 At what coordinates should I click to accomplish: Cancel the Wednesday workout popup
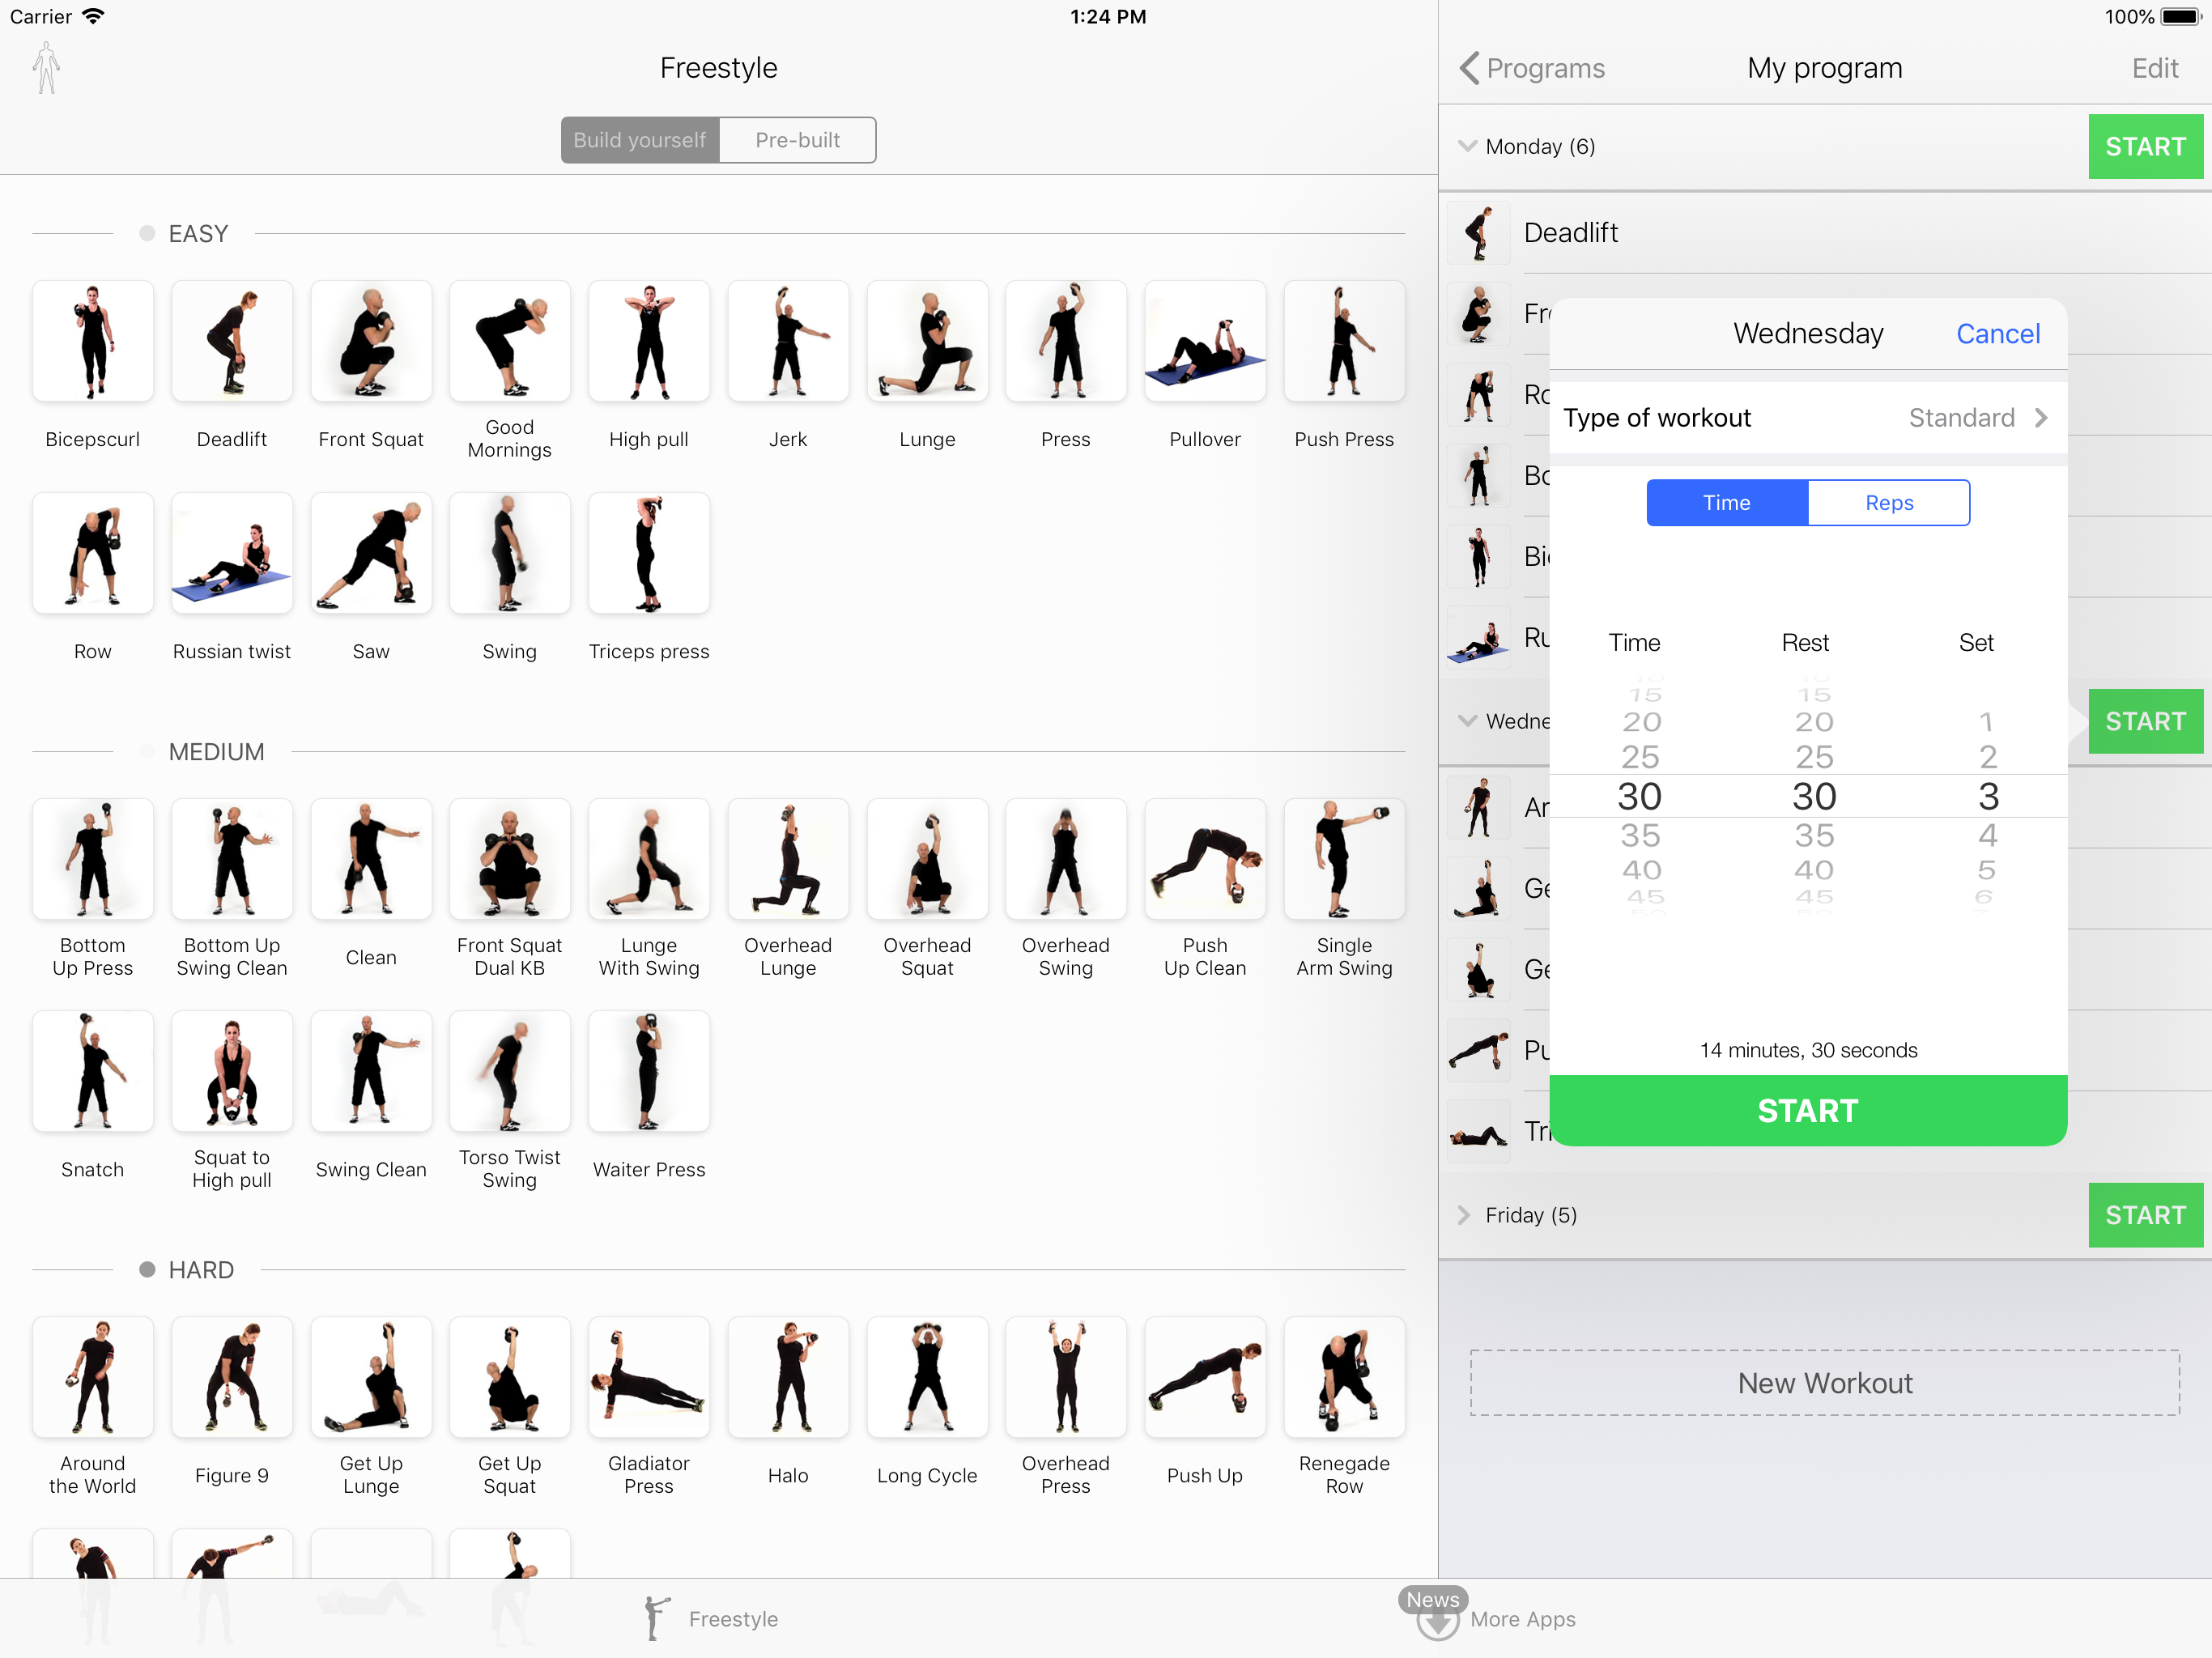tap(1997, 334)
